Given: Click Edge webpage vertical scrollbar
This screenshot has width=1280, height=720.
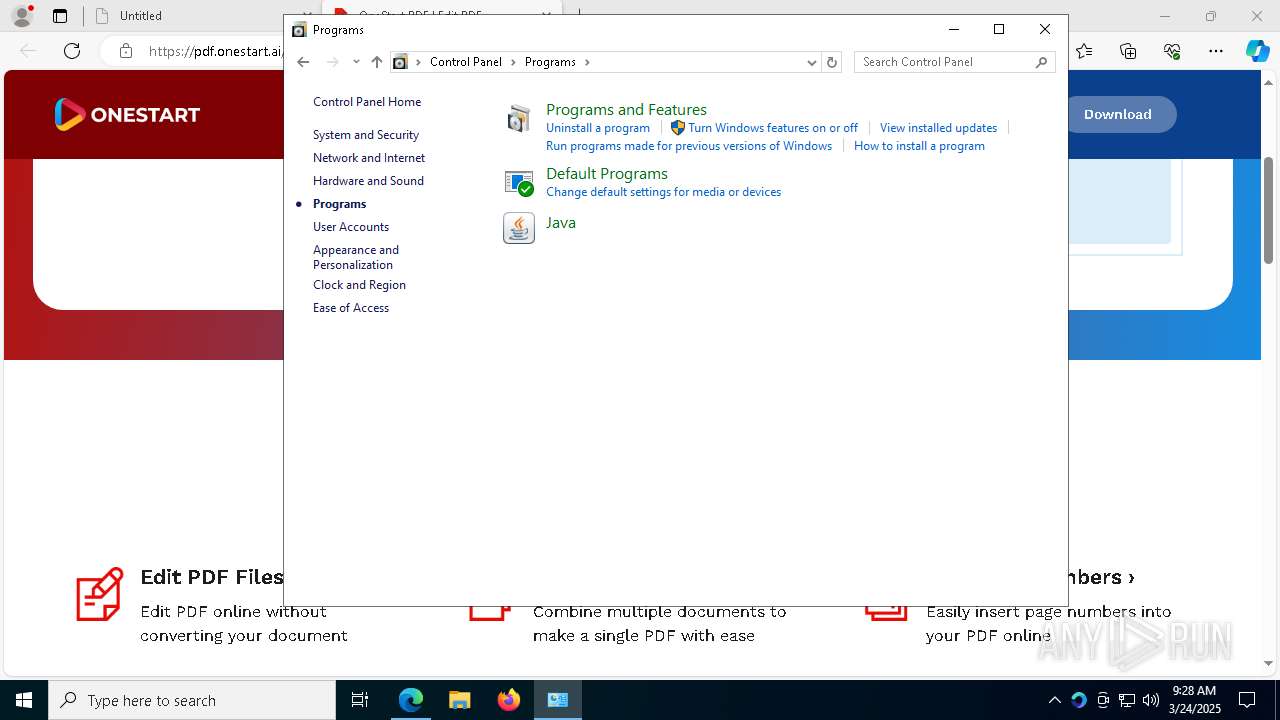Looking at the screenshot, I should [1269, 210].
